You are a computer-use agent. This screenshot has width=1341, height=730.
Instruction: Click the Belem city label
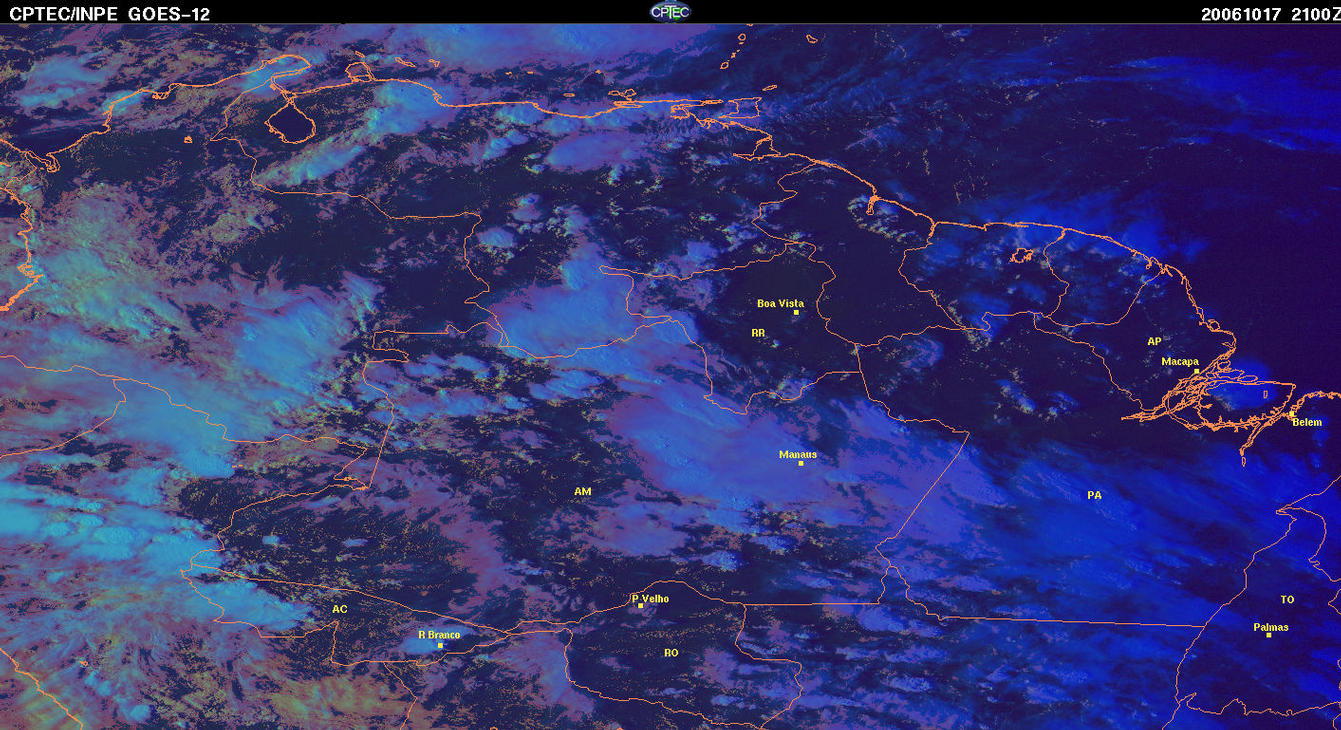pyautogui.click(x=1307, y=422)
